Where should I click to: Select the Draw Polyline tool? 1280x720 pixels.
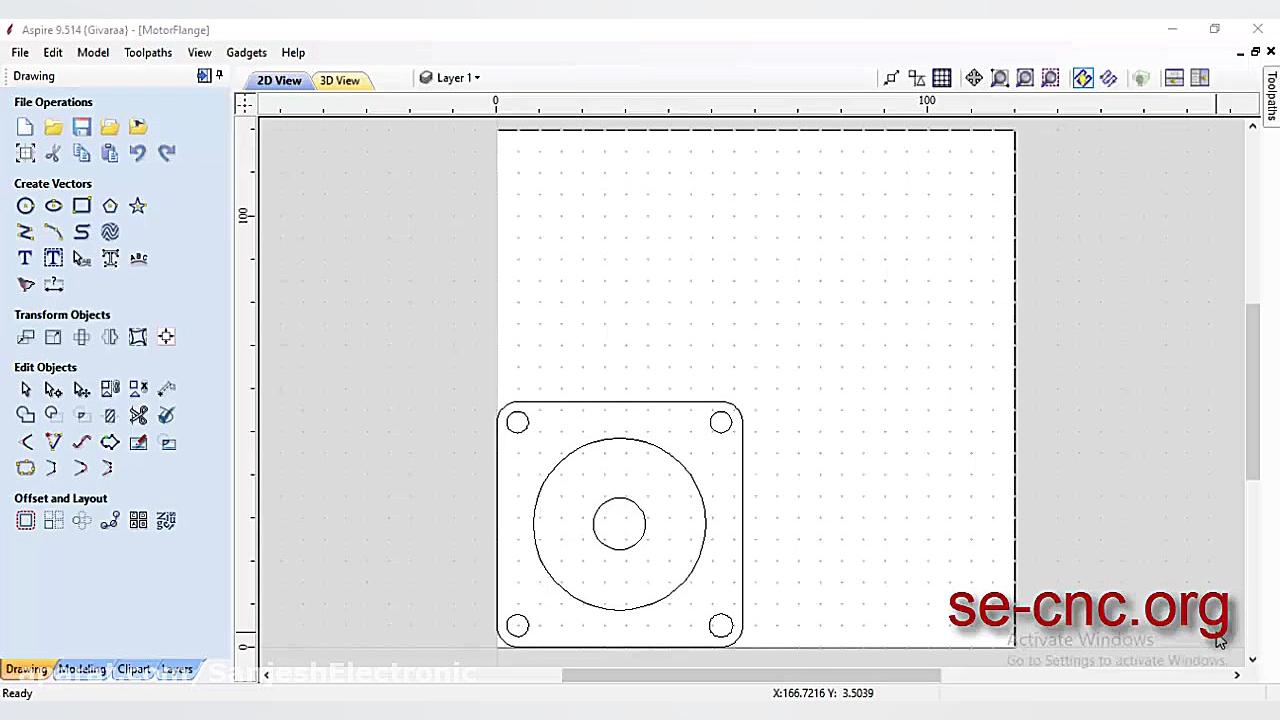coord(25,232)
